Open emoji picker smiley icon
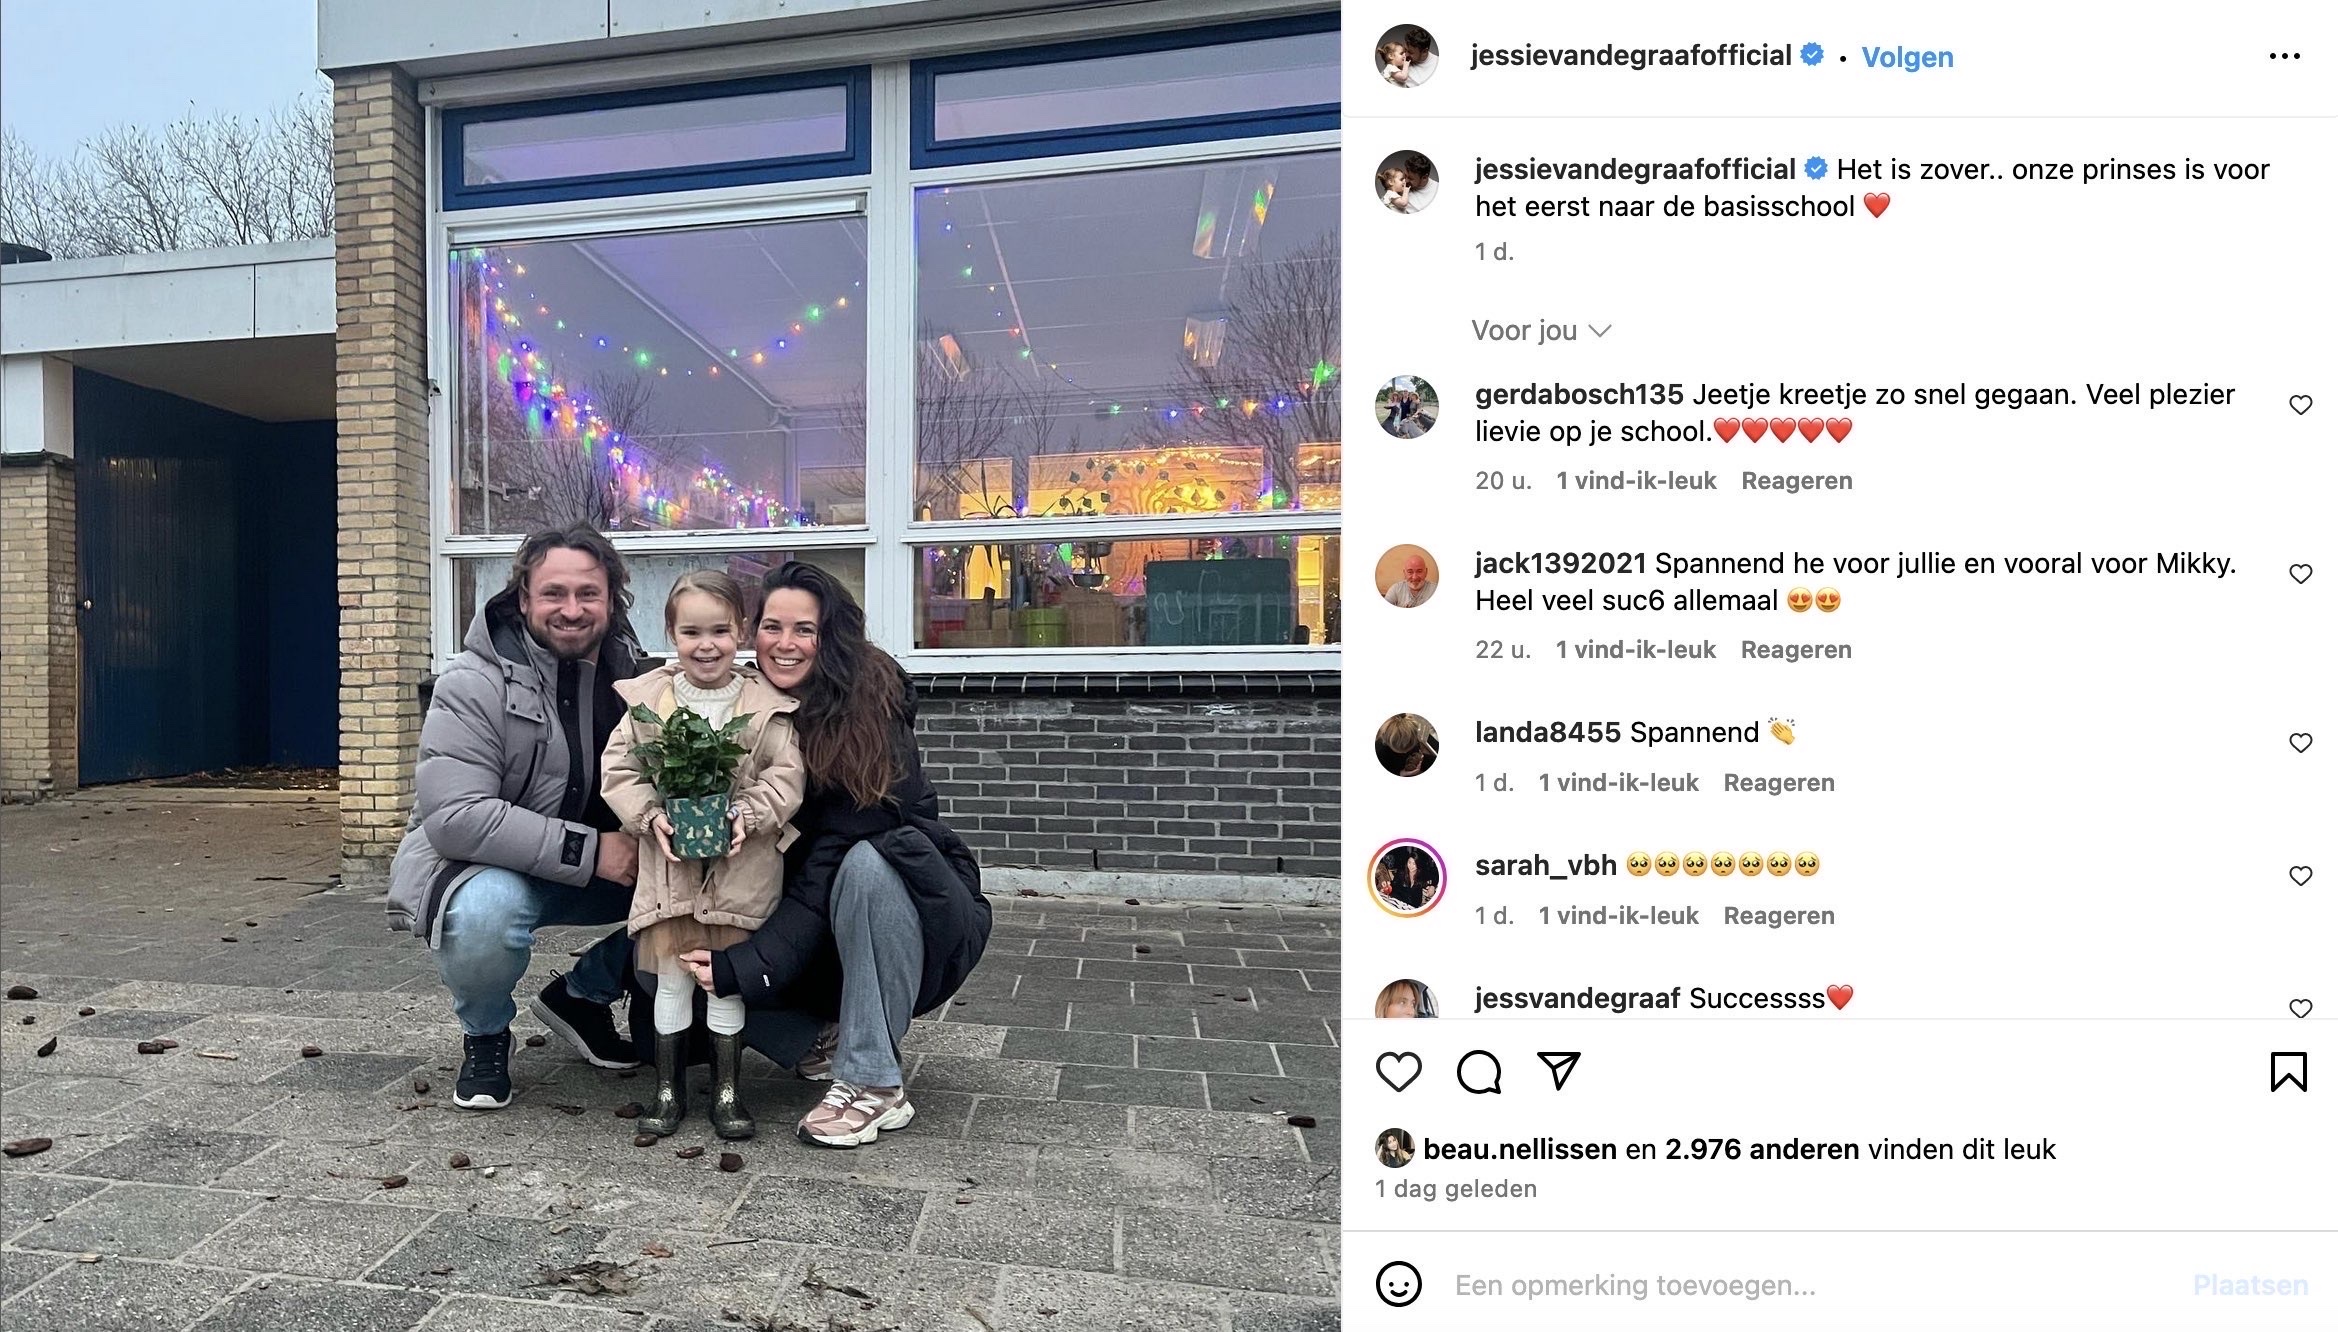Screen dimensions: 2338x1332 pyautogui.click(x=1398, y=1284)
